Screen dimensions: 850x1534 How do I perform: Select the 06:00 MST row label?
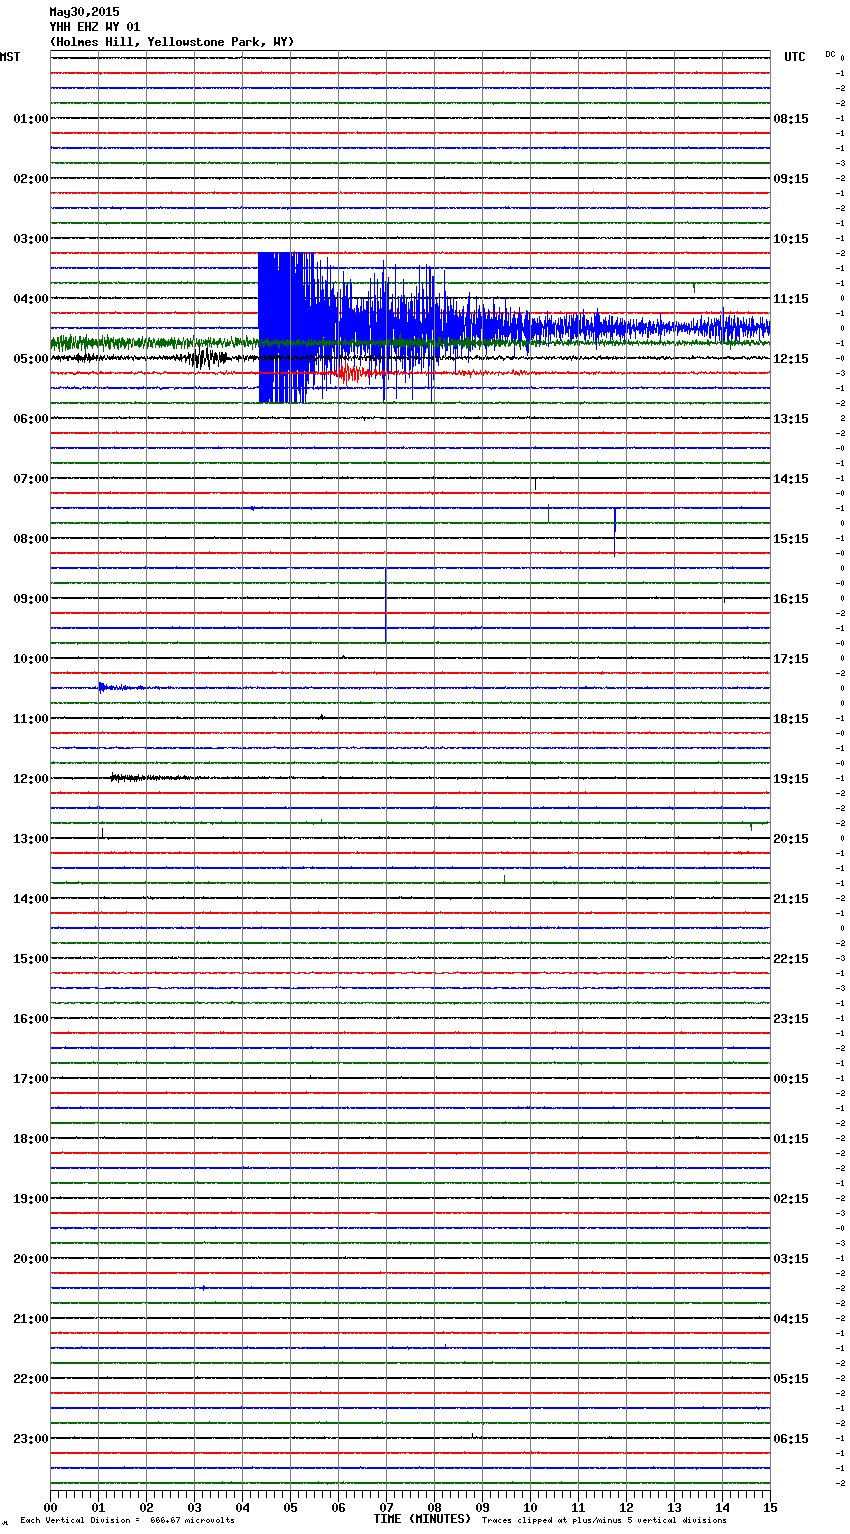[x=31, y=419]
